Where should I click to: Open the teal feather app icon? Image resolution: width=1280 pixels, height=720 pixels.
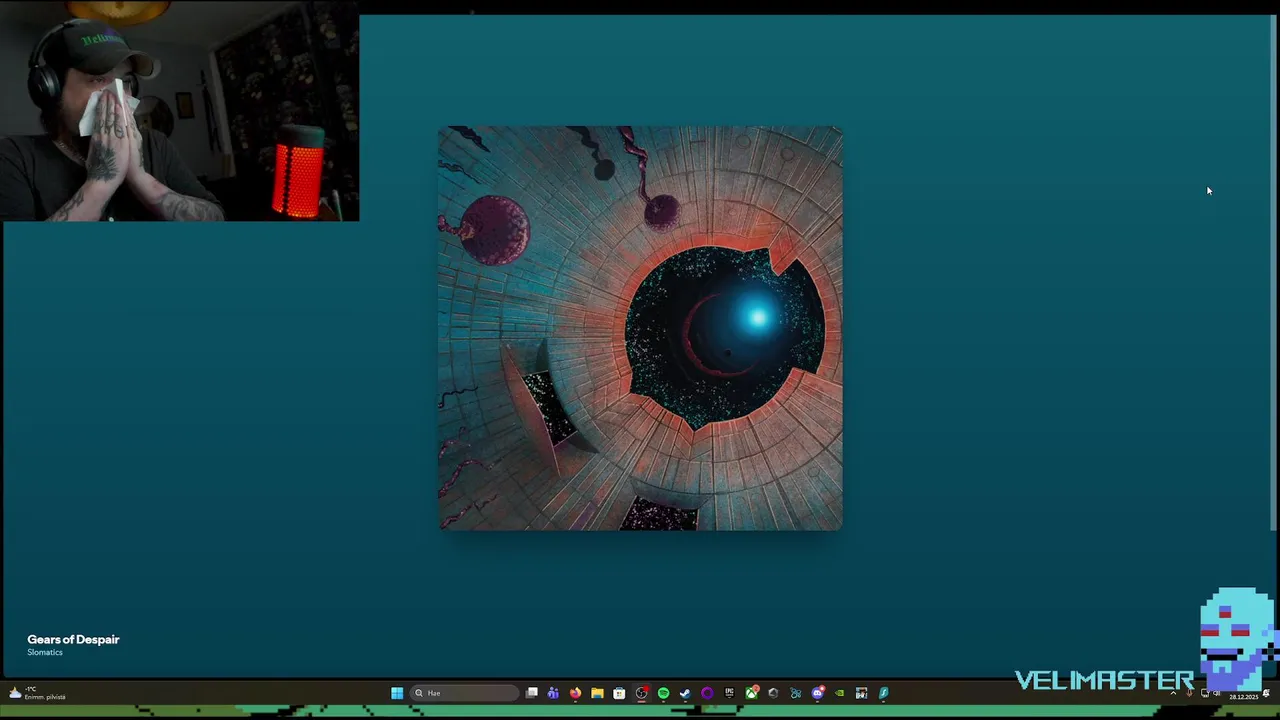(883, 693)
